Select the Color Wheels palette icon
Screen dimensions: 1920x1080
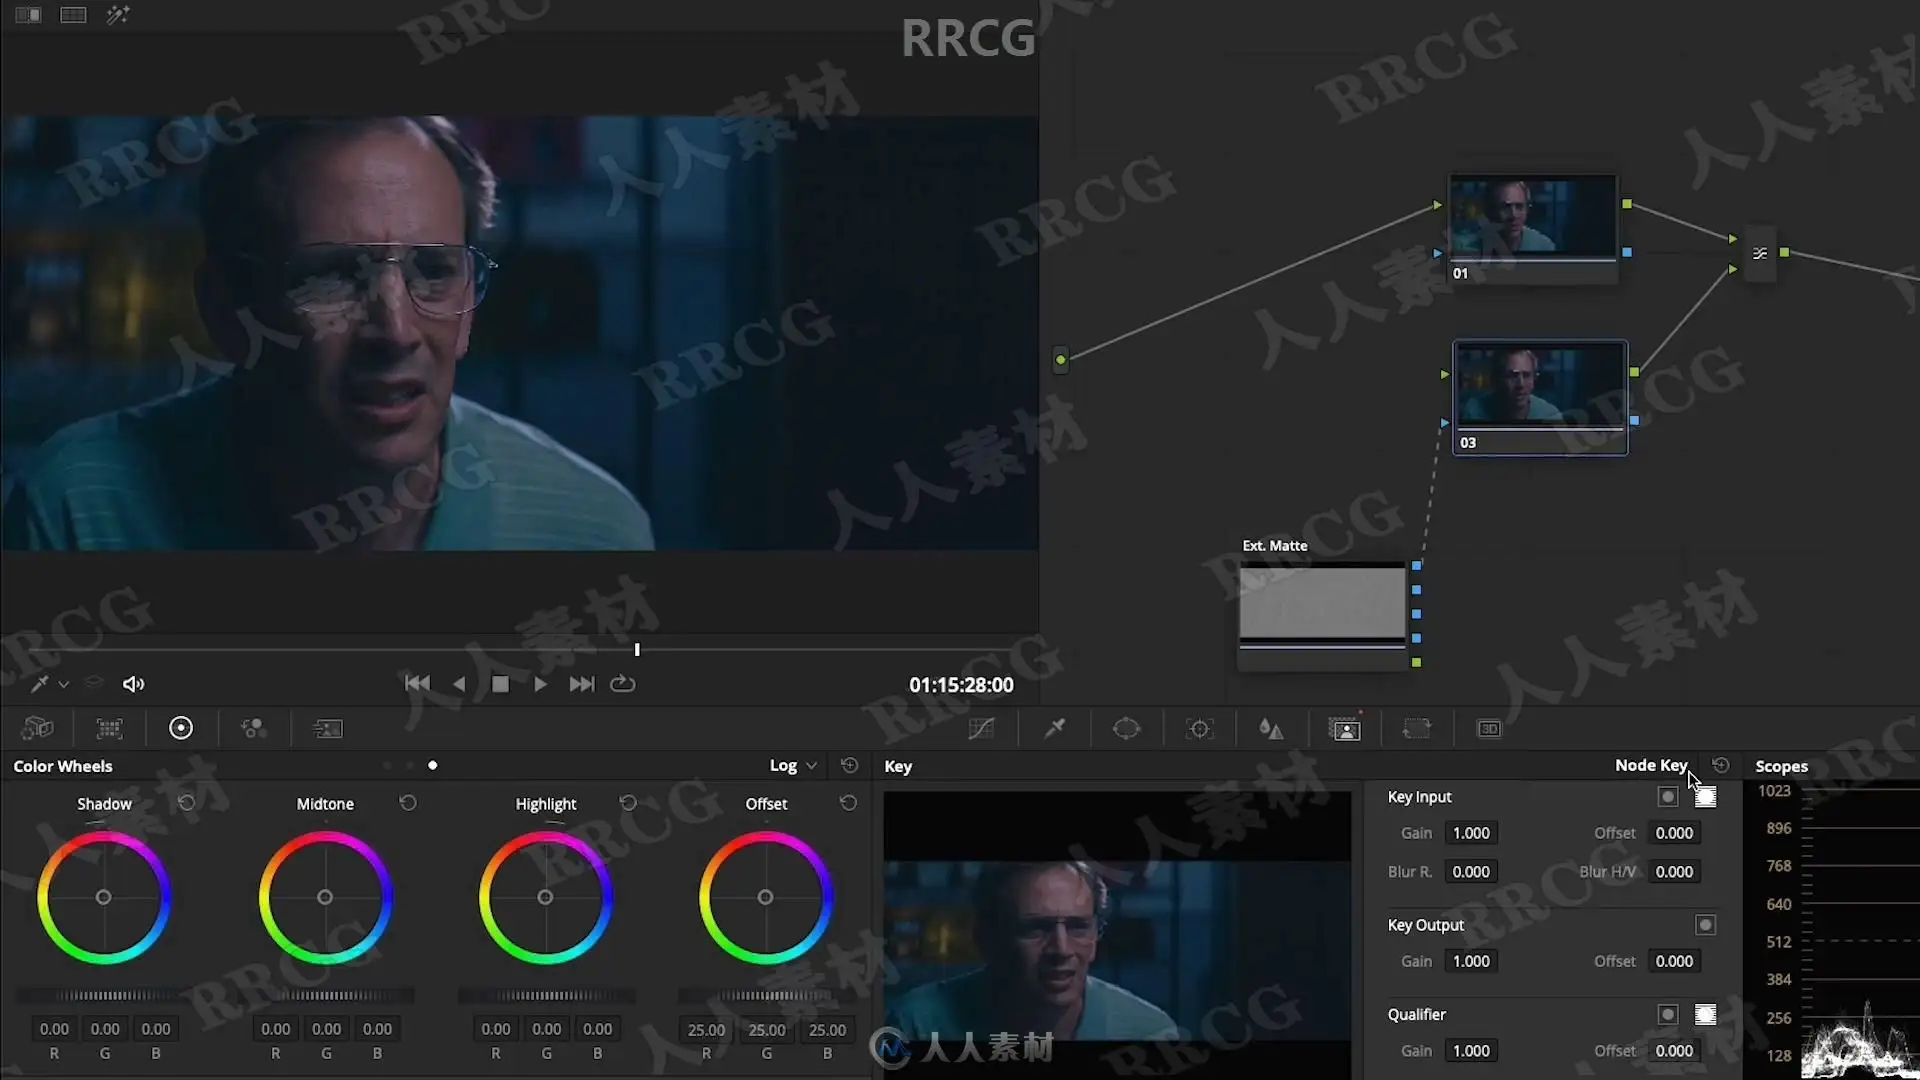(181, 728)
